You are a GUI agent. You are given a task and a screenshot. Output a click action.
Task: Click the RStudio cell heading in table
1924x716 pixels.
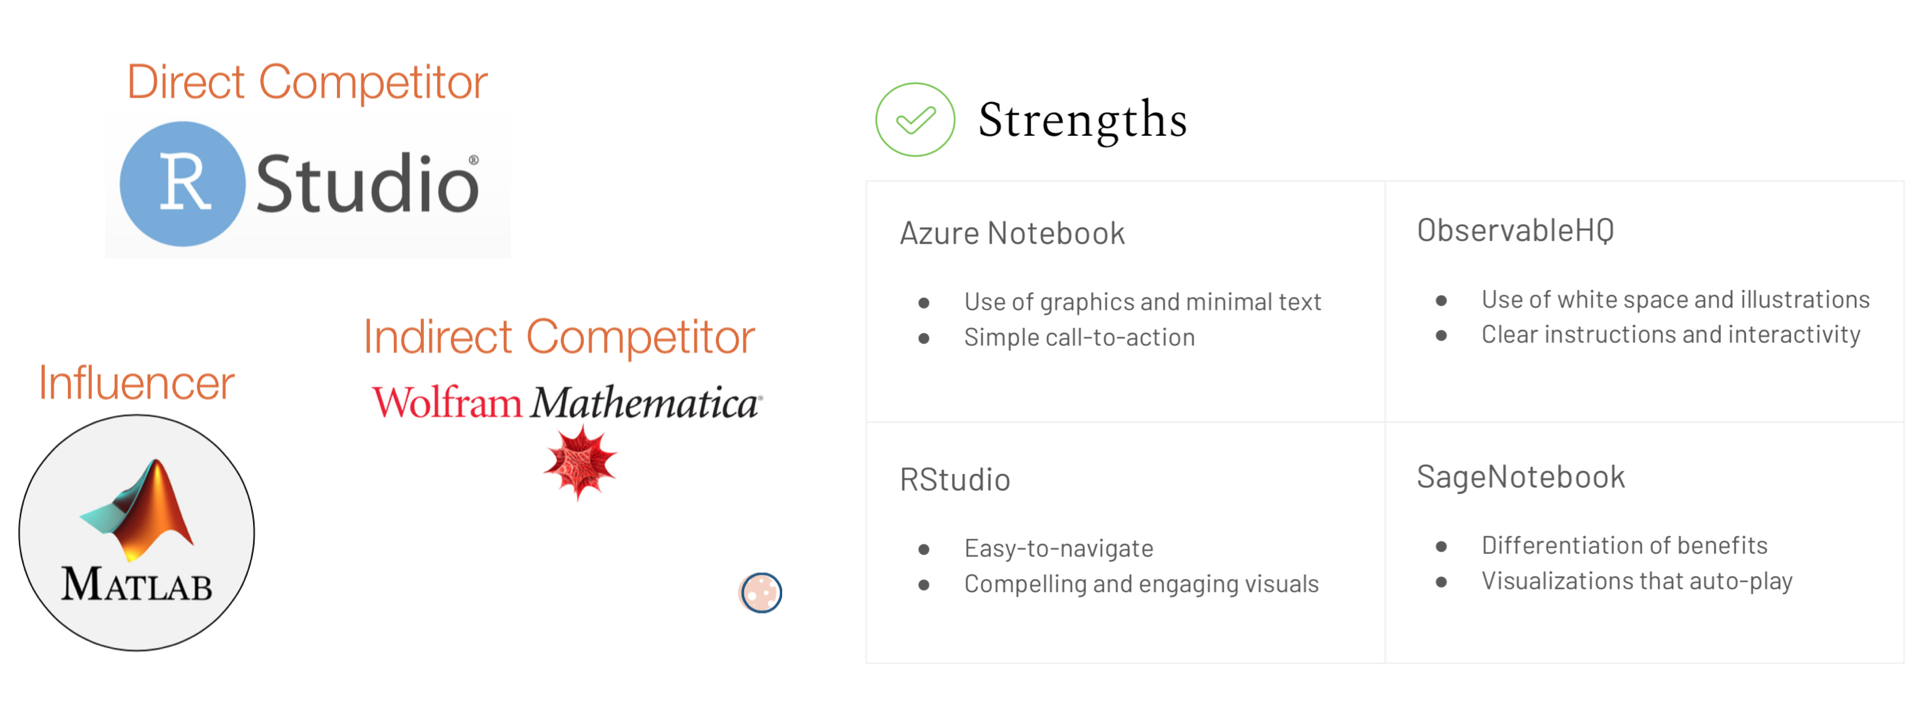point(955,479)
